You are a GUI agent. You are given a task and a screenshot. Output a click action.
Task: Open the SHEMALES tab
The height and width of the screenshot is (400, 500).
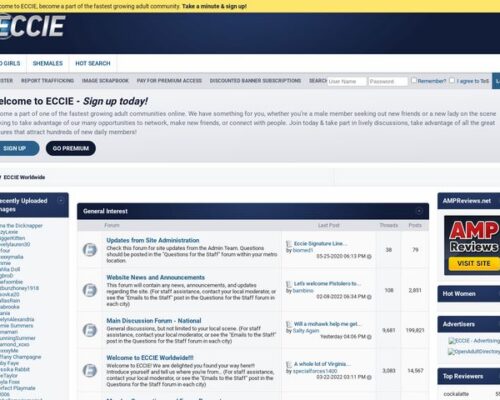[x=48, y=63]
